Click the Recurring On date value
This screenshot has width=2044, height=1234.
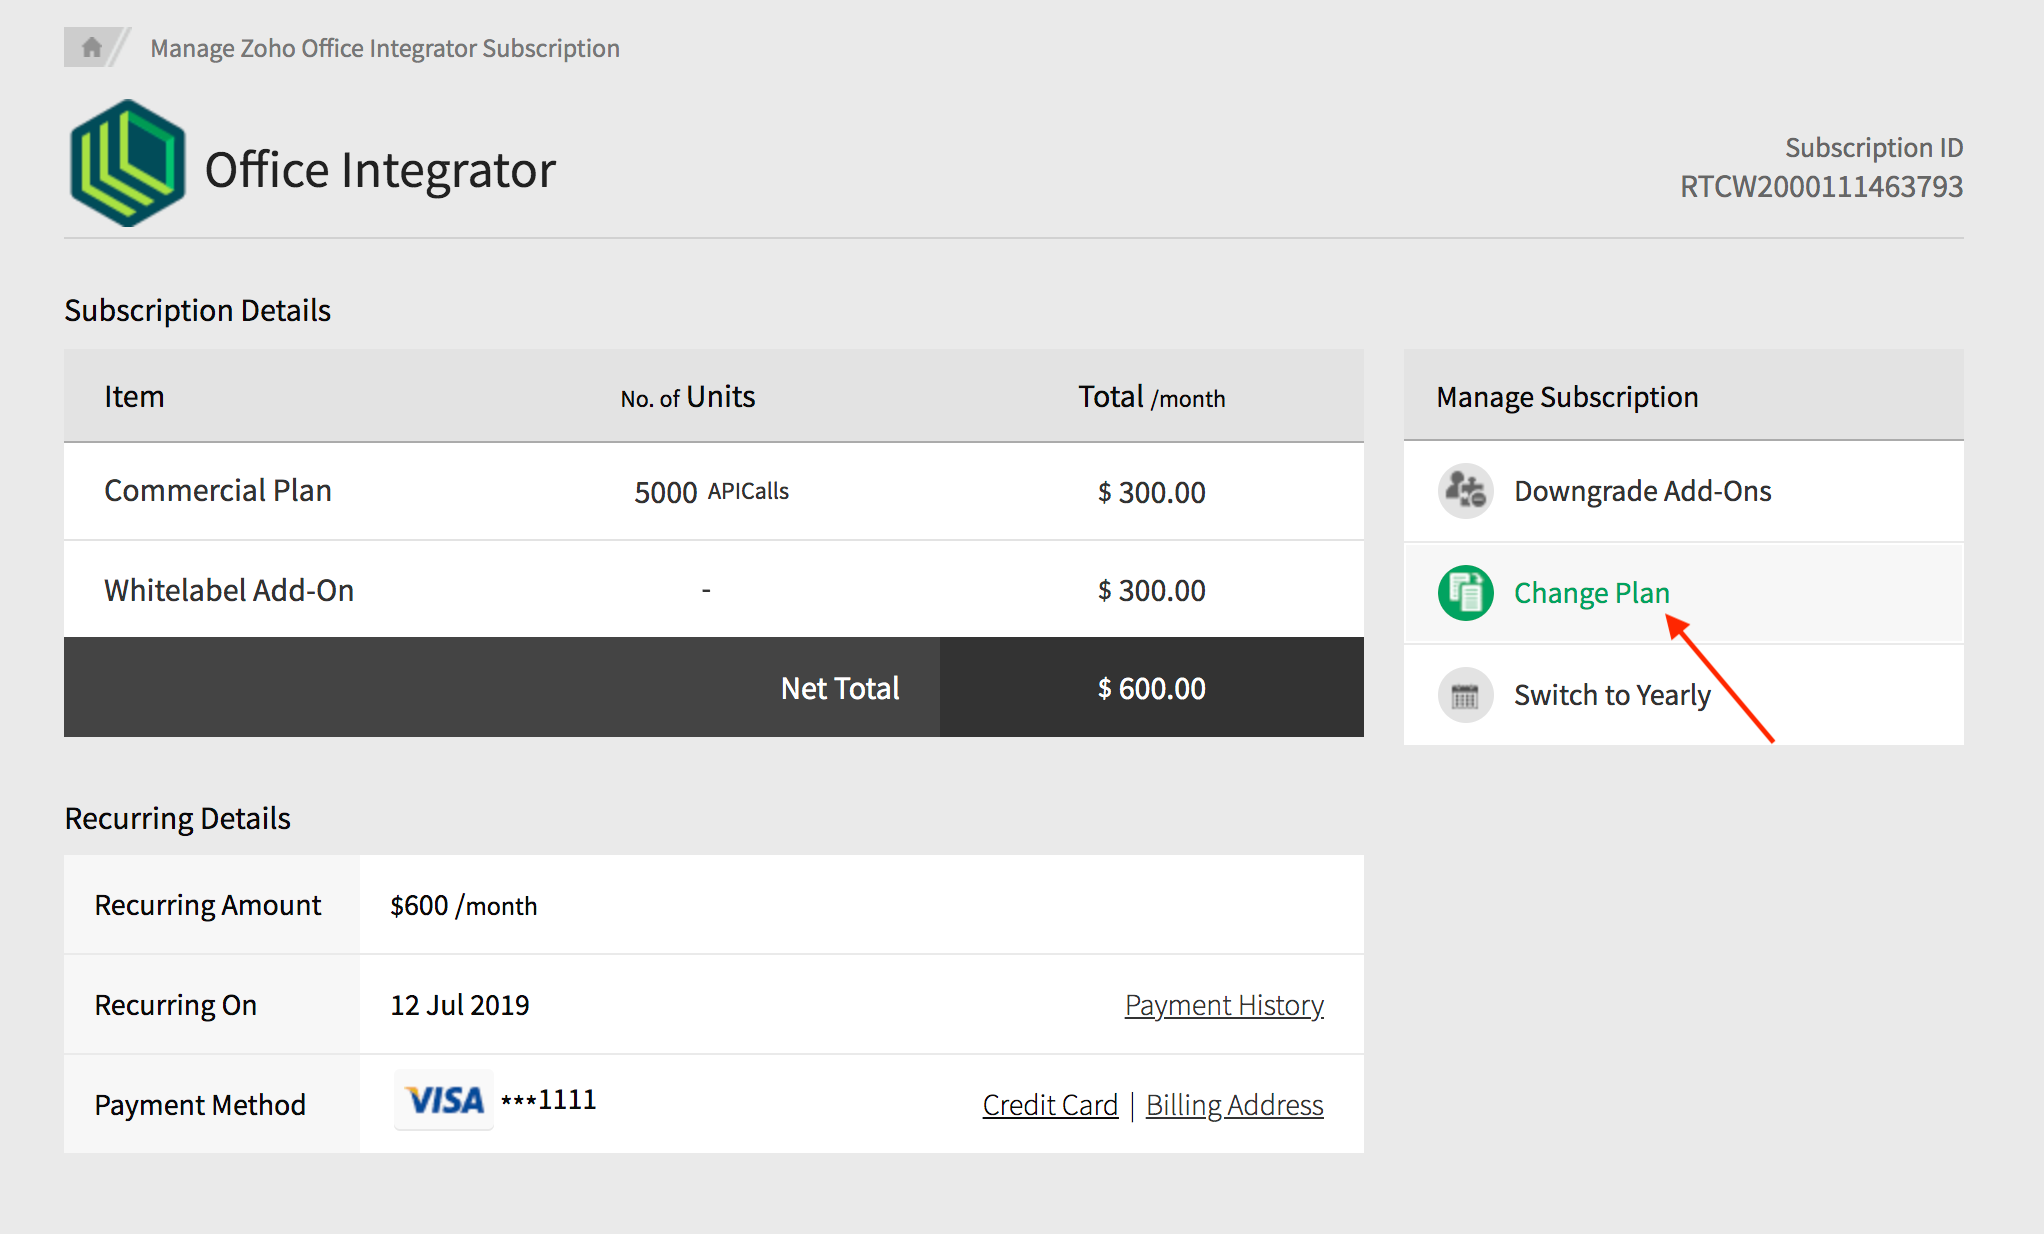(460, 1005)
